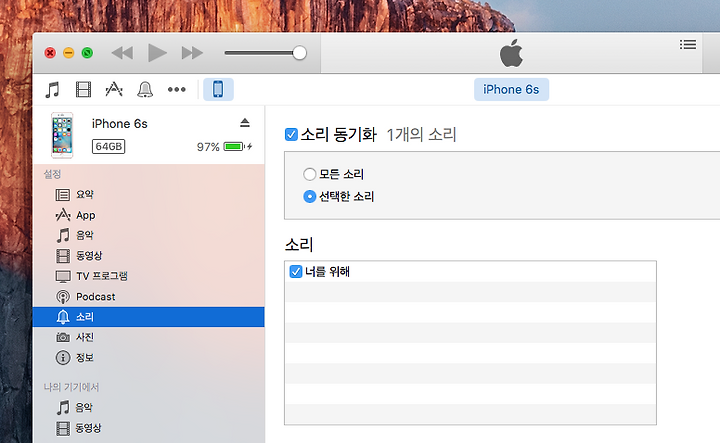The image size is (720, 443).
Task: Toggle the 소리 동기화 checkbox
Action: point(291,135)
